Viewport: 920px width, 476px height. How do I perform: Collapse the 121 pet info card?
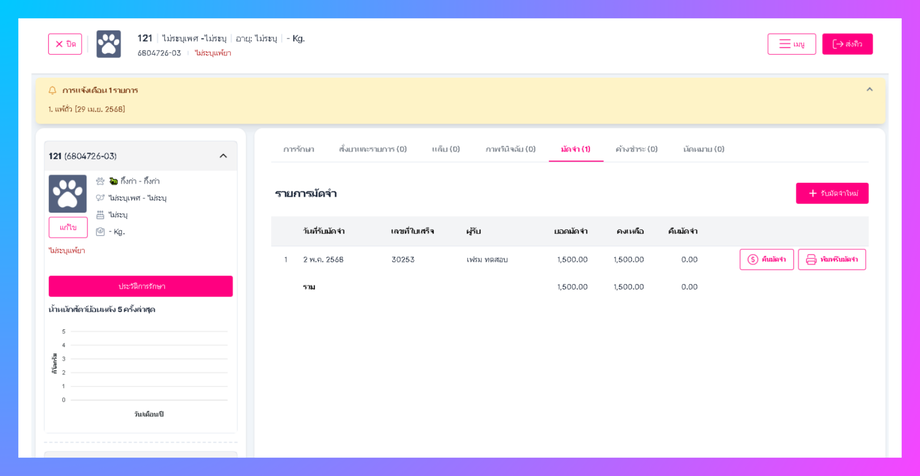tap(223, 156)
